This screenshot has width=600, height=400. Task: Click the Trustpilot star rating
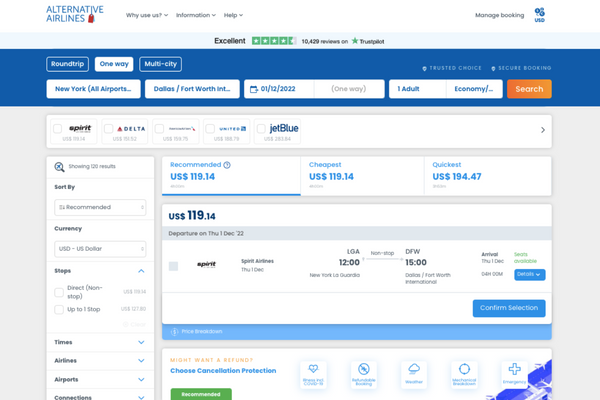coord(274,41)
